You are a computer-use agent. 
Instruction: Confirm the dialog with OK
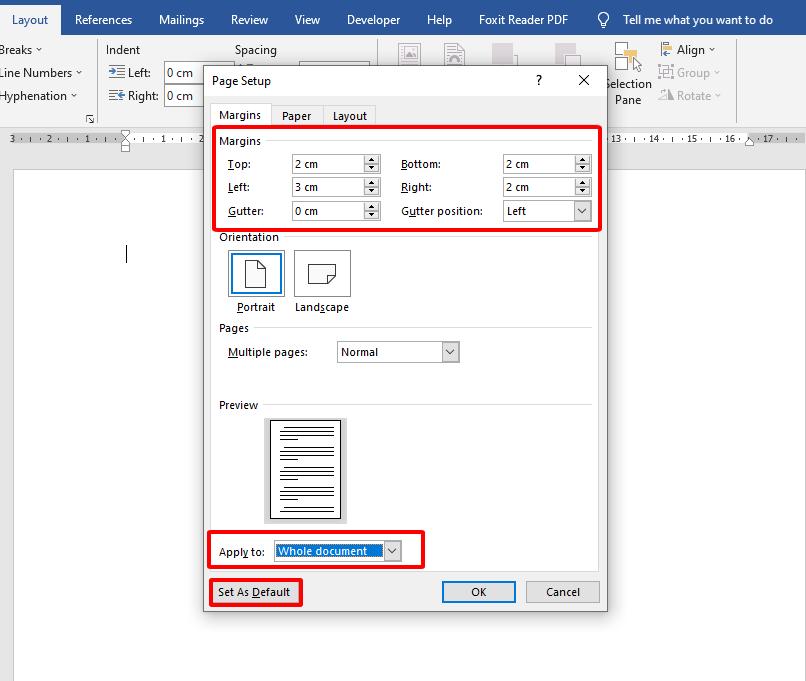(x=478, y=592)
